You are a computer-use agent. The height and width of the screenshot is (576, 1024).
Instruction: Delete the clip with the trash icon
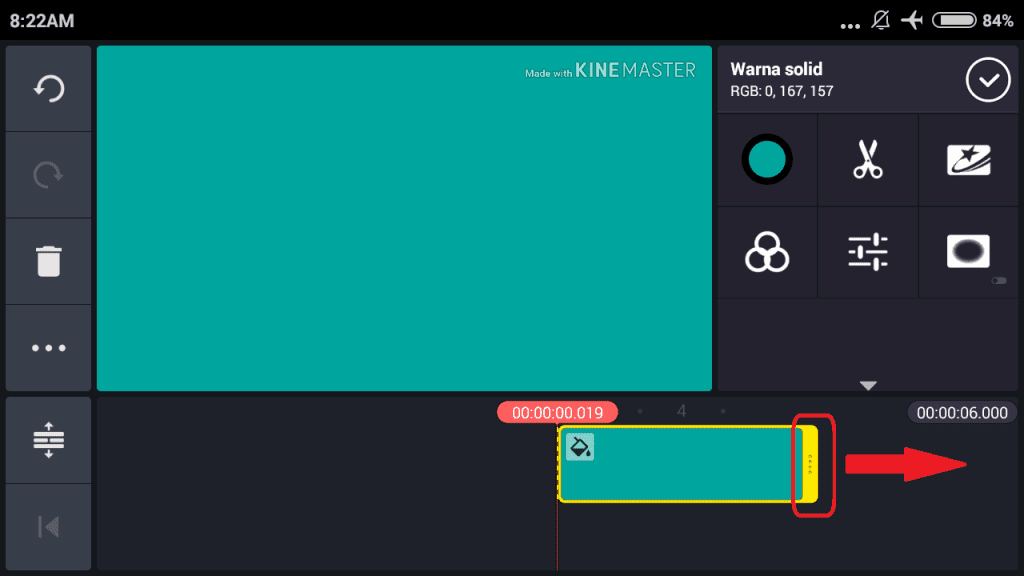click(49, 261)
